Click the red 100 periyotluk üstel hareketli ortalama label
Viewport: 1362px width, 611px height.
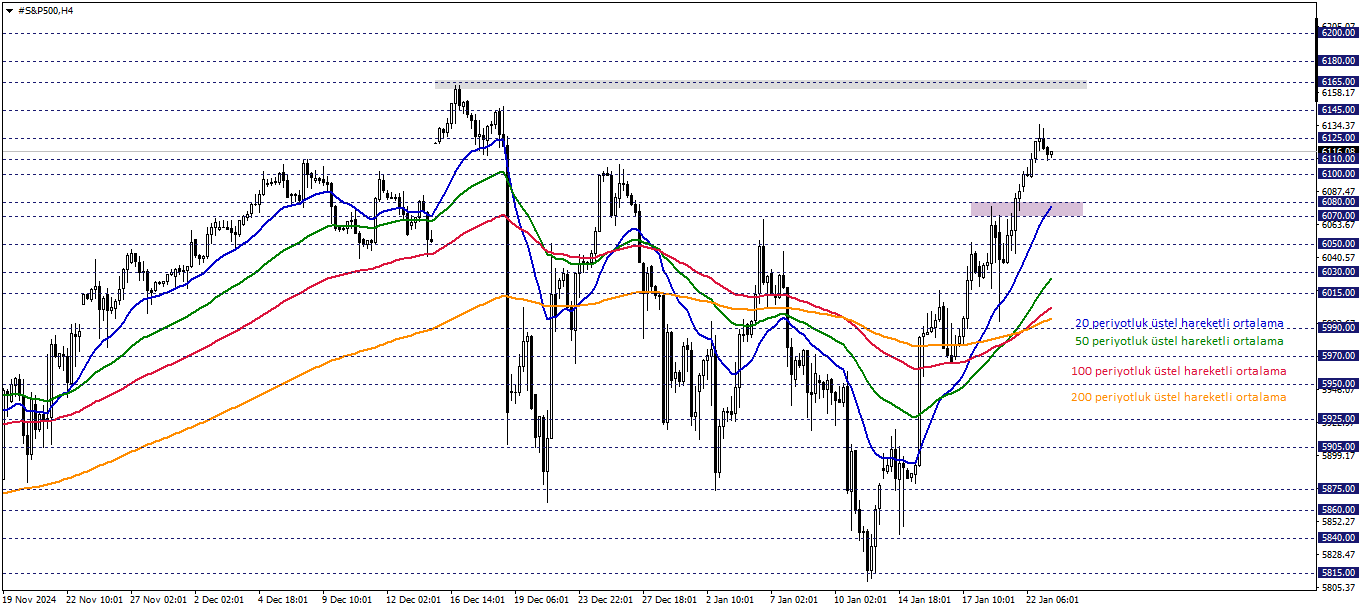pos(1179,371)
